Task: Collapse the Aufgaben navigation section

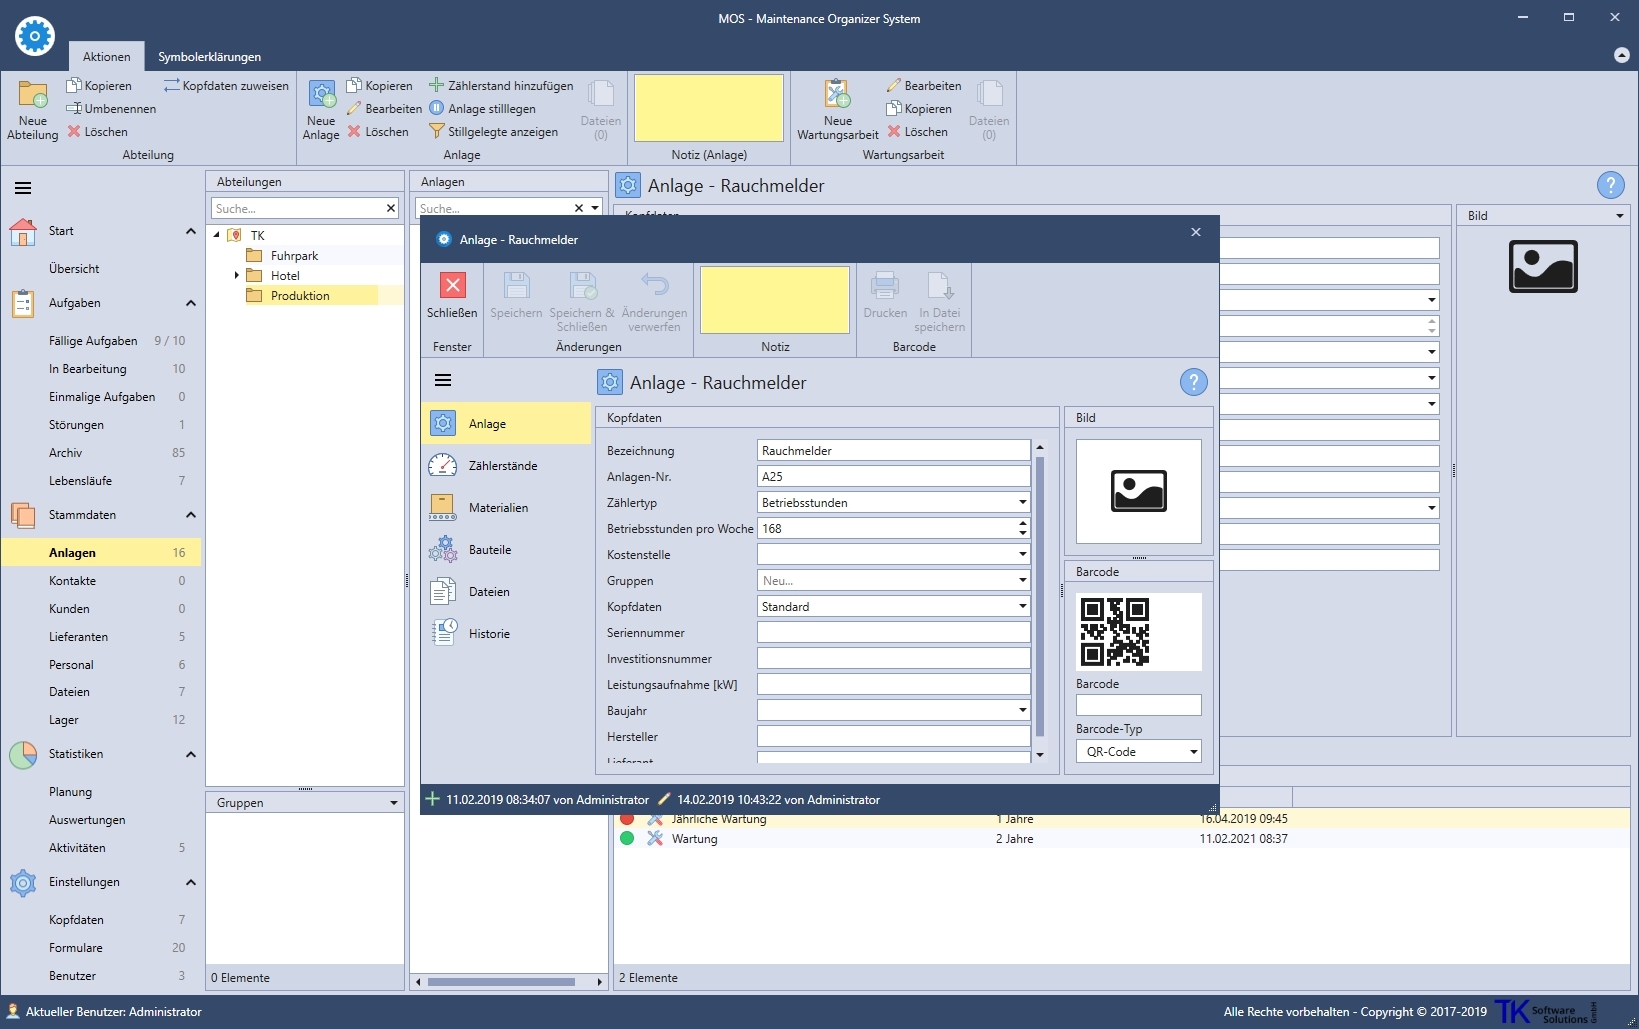Action: click(x=190, y=303)
